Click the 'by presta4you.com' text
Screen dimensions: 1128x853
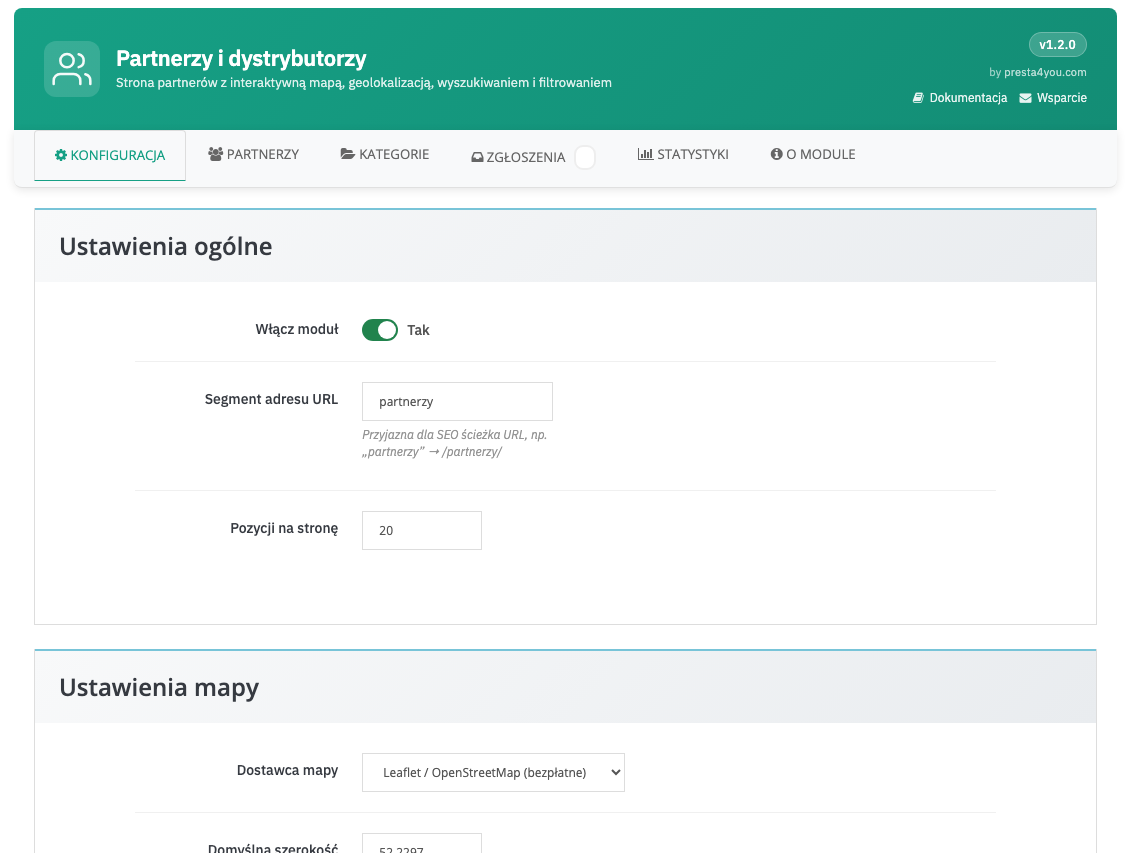coord(1038,72)
